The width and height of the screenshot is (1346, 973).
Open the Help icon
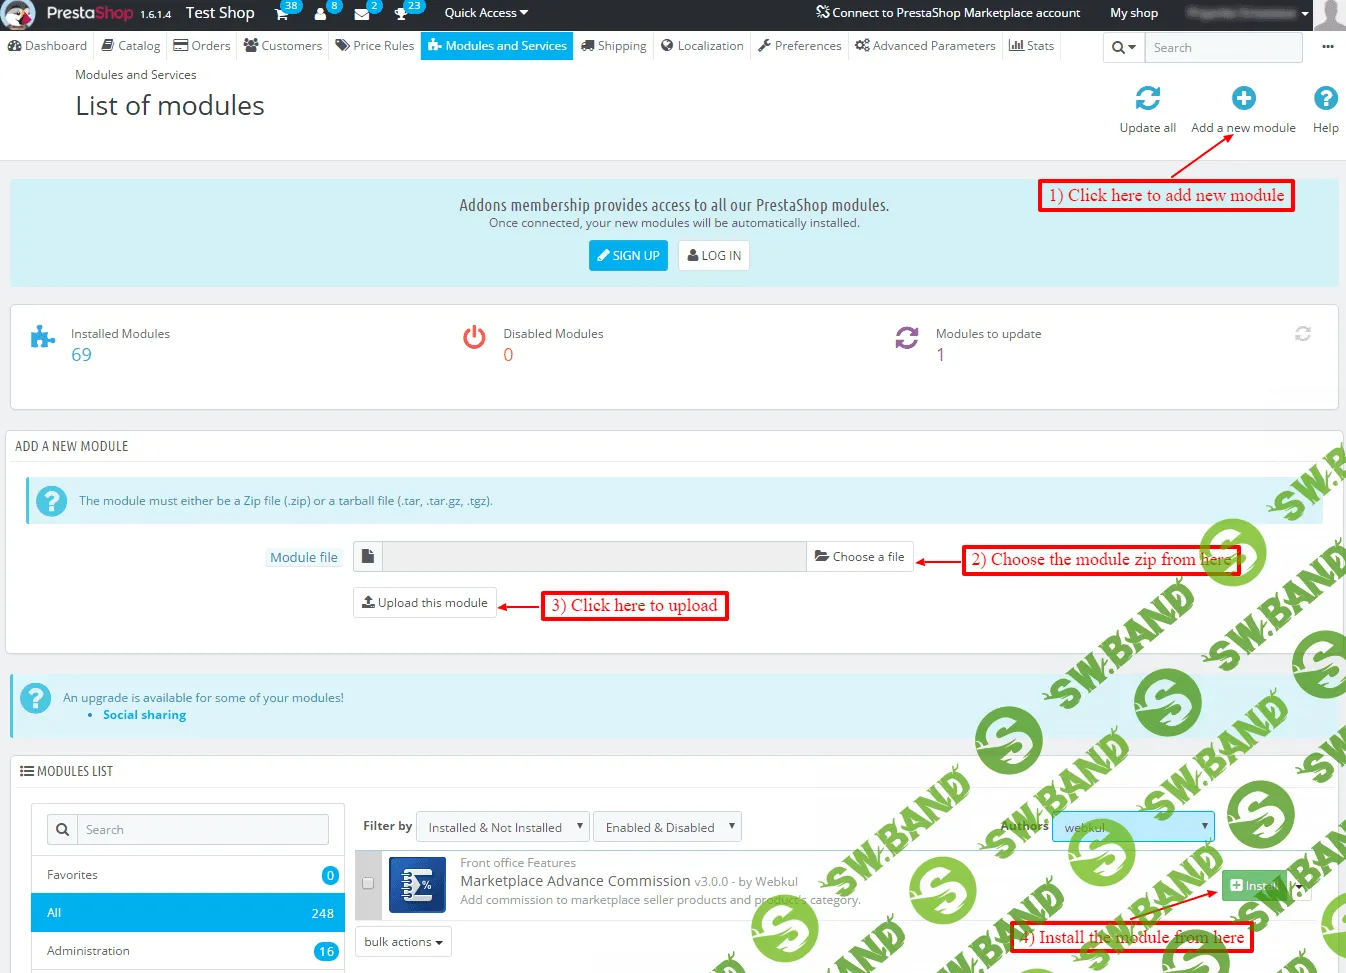pos(1325,98)
